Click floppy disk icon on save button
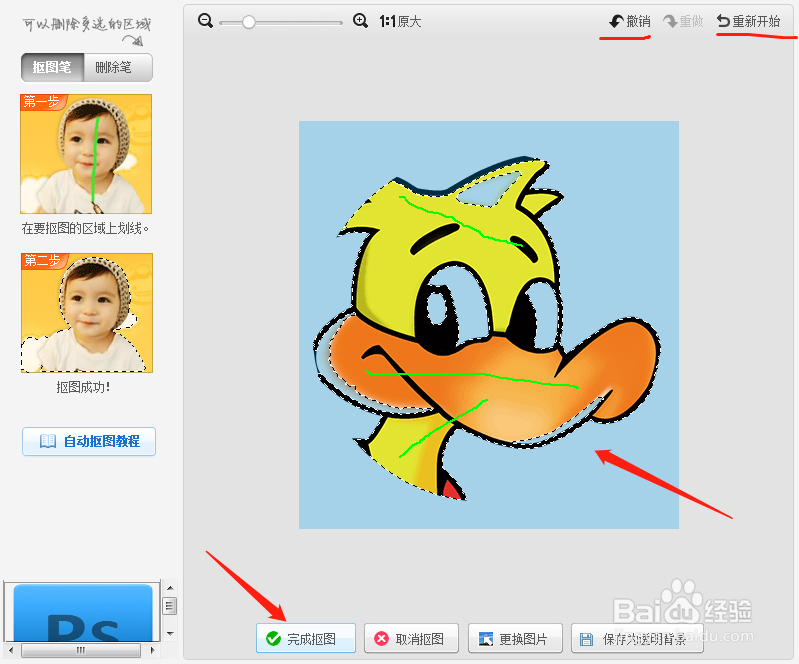 [x=587, y=639]
